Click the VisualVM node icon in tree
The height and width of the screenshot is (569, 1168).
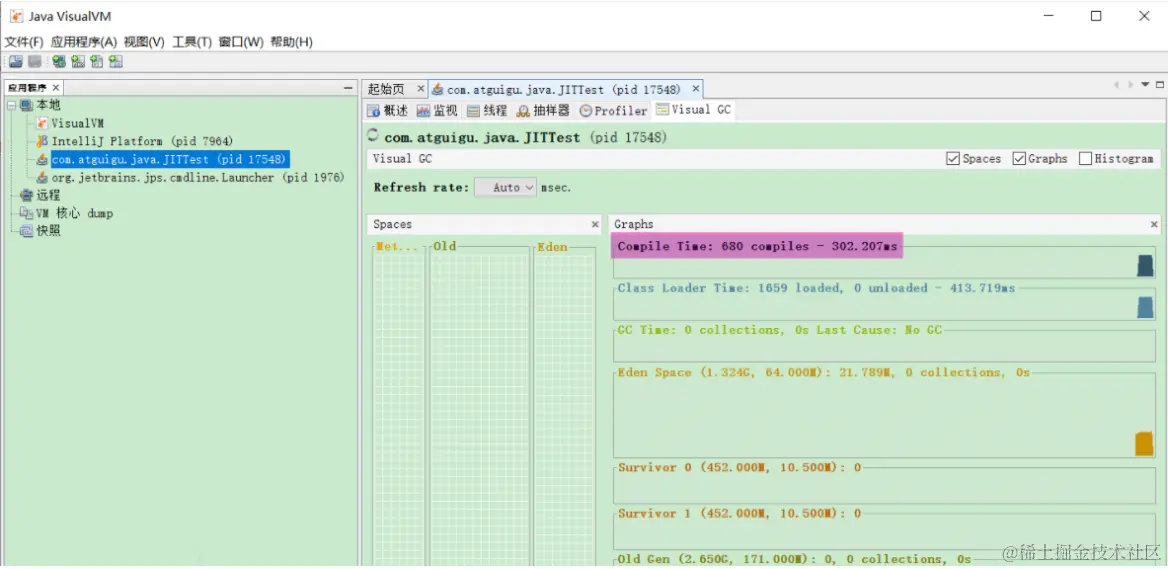coord(42,123)
